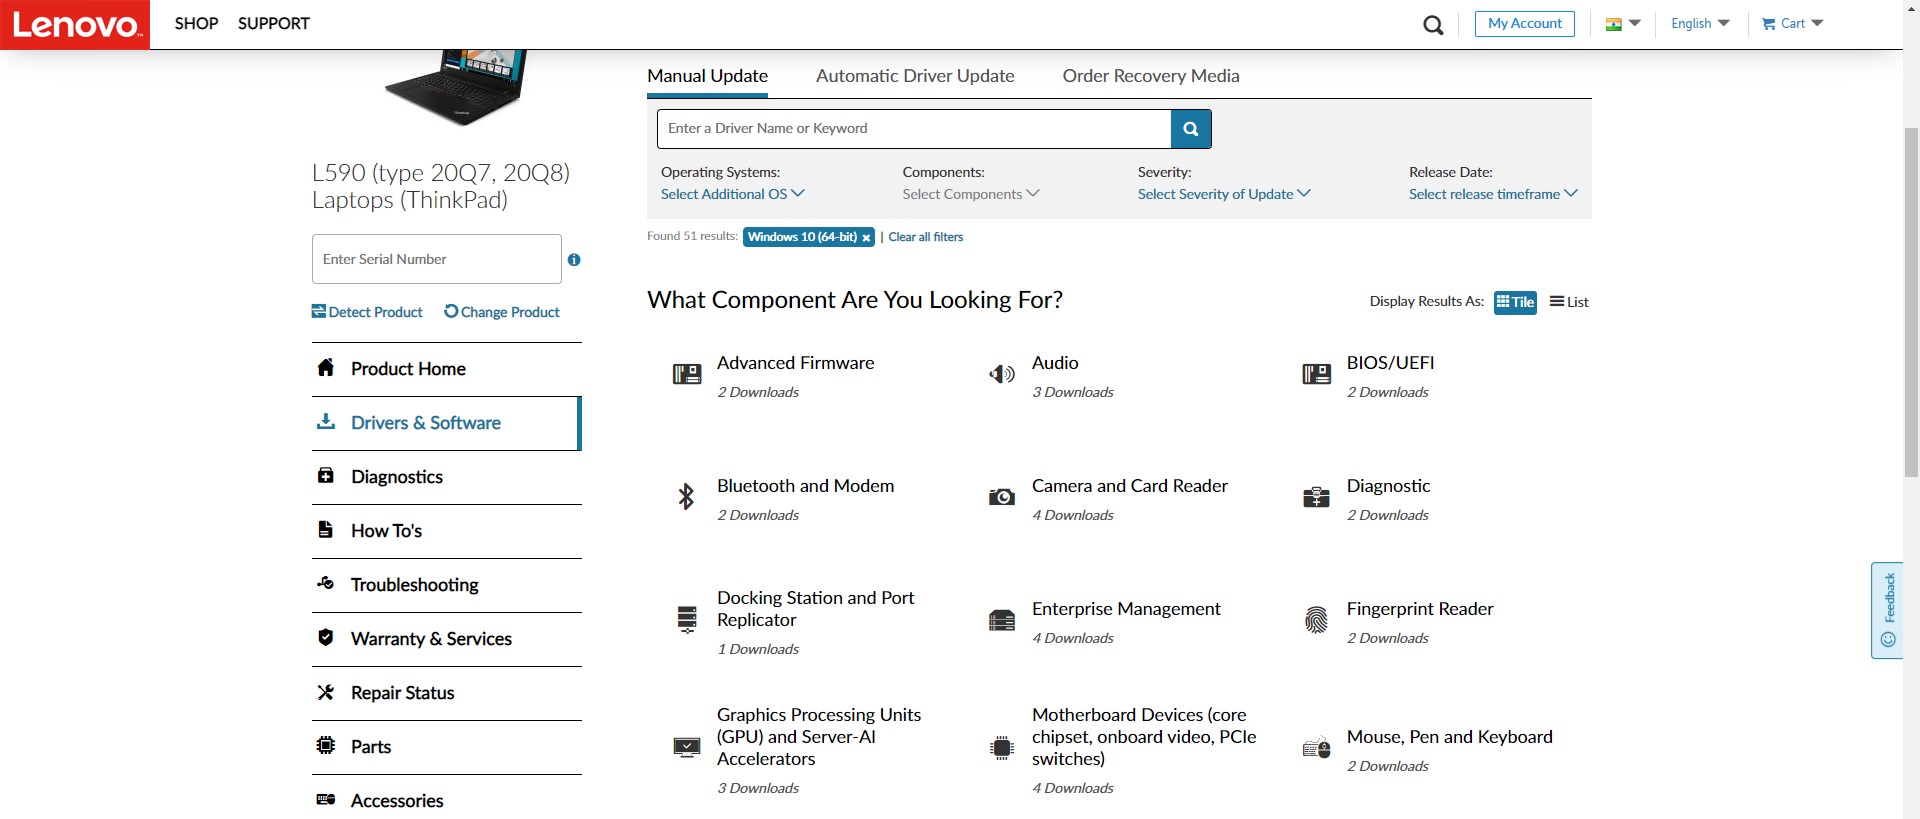Expand Select release timeframe dropdown
Screen dimensions: 1920x819
pyautogui.click(x=1492, y=194)
